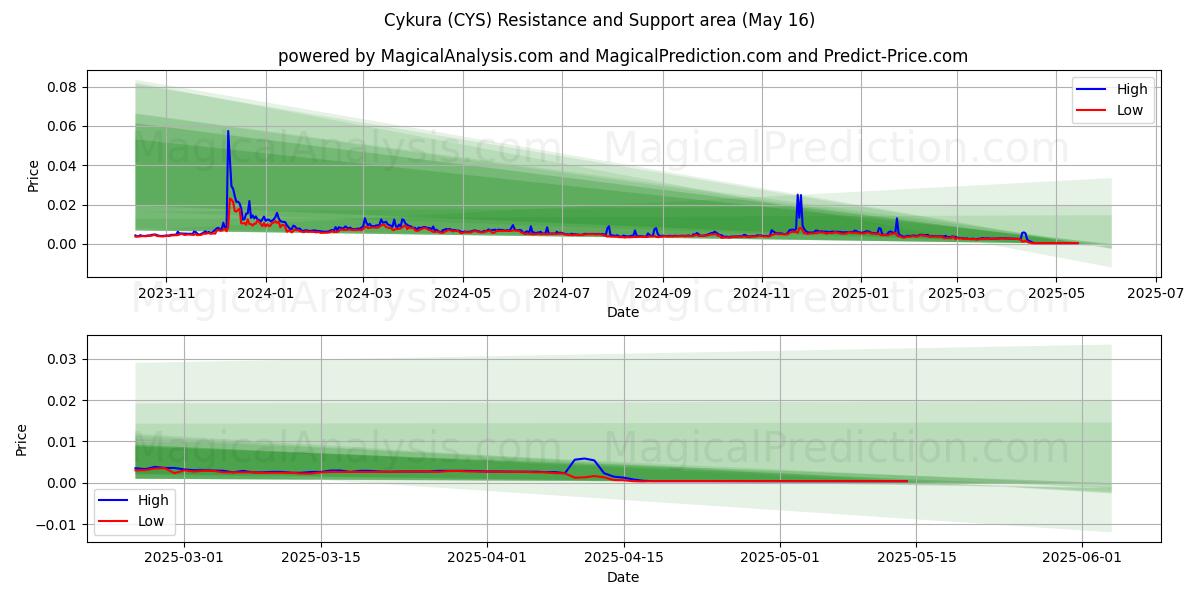Click the 2025-06-01 x-axis label in bottom chart
The height and width of the screenshot is (600, 1200).
(x=1083, y=559)
